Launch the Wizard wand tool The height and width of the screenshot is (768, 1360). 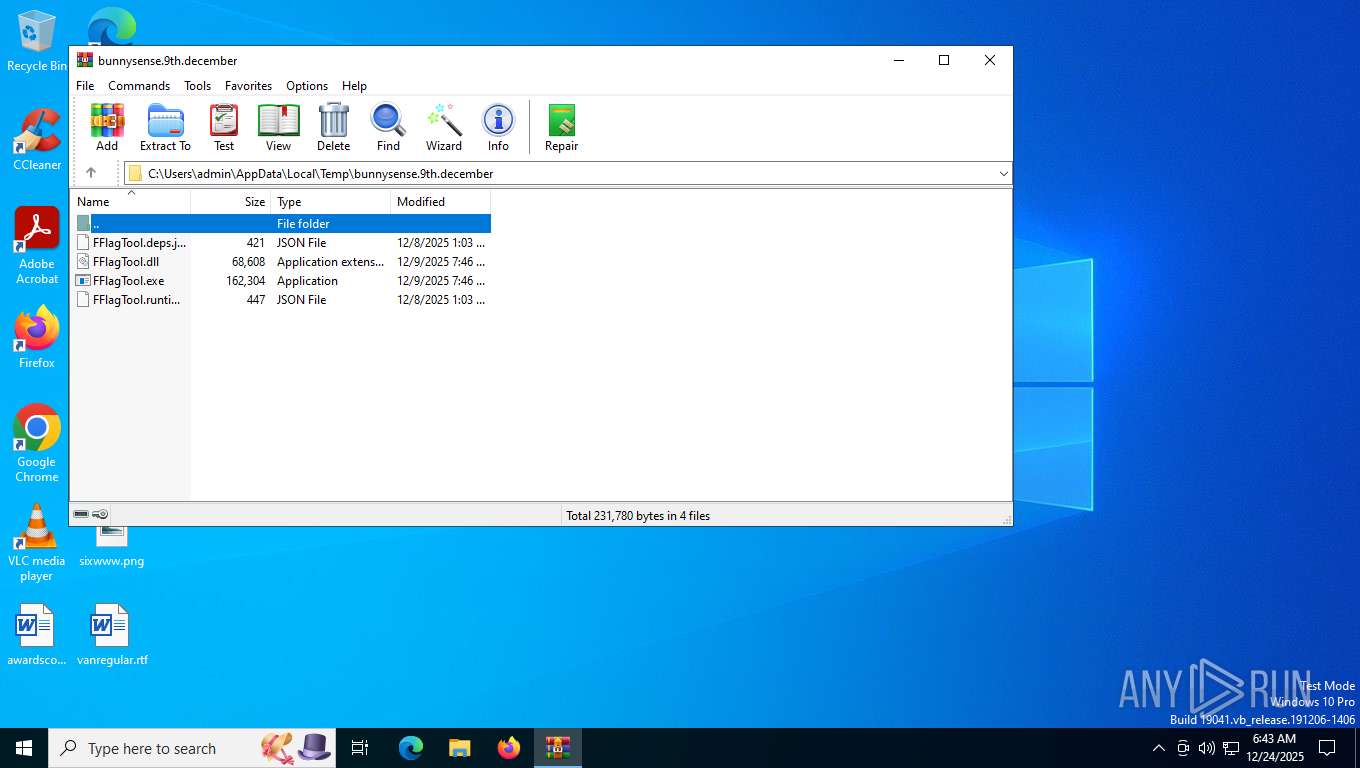[444, 128]
